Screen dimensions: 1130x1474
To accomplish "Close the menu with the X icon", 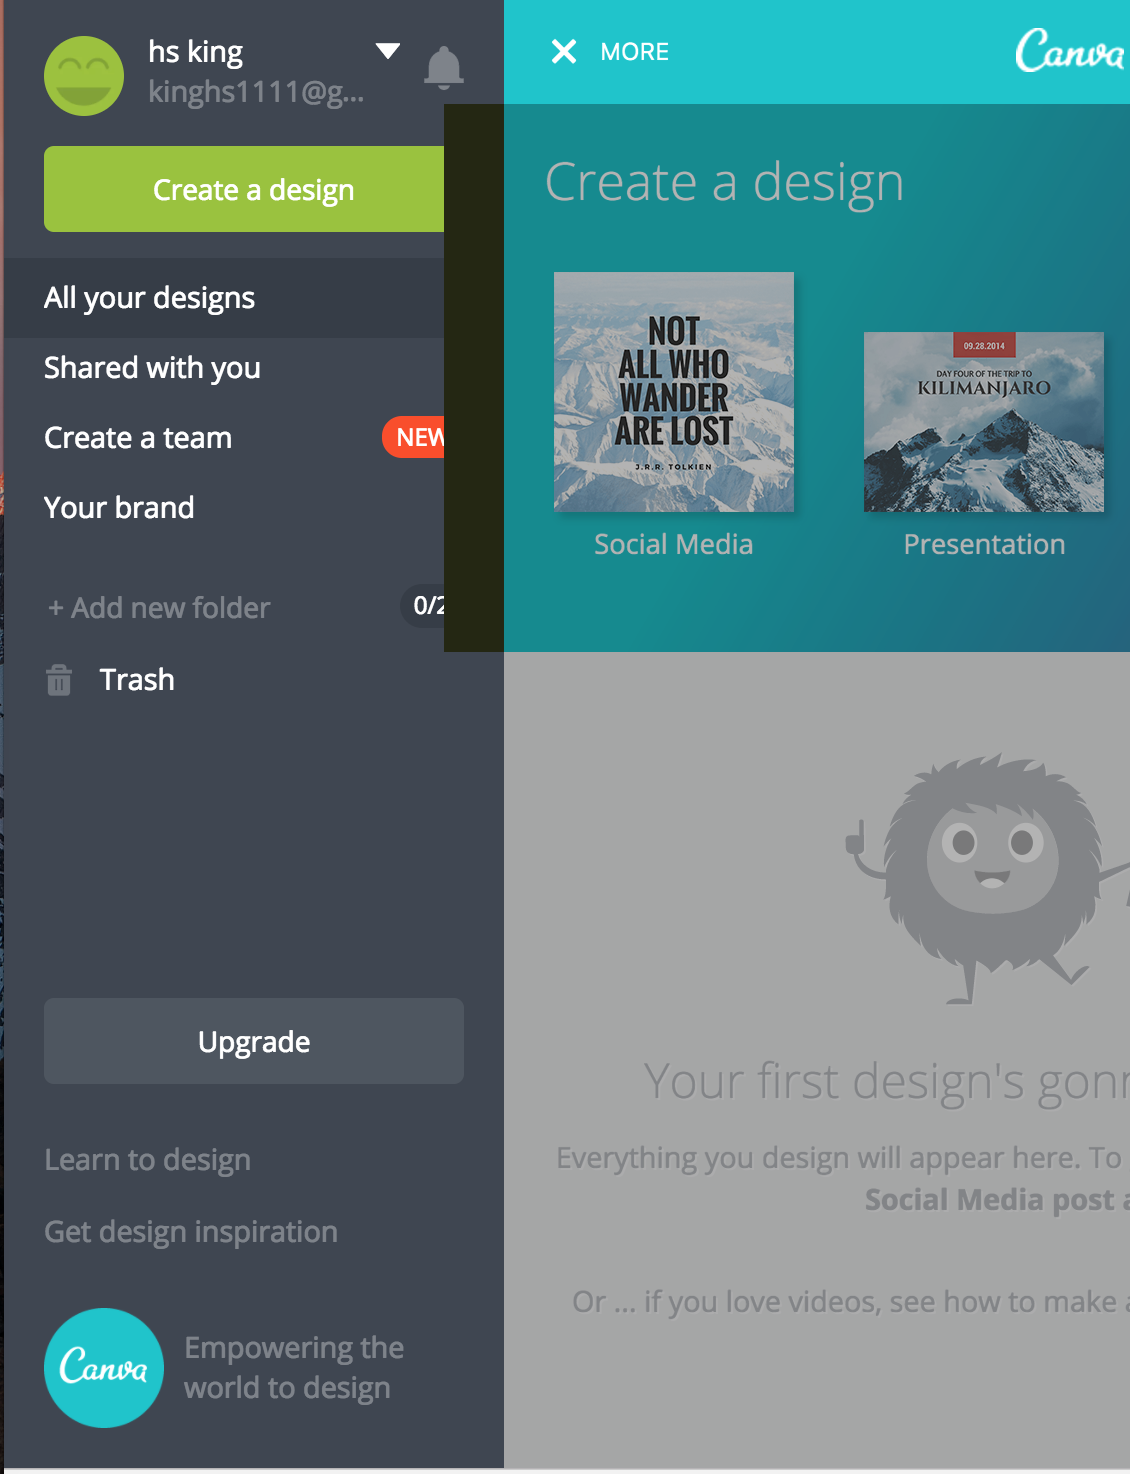I will 564,51.
